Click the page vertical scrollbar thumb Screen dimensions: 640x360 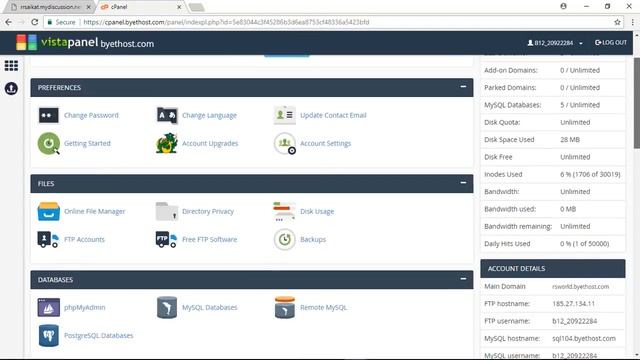tap(637, 103)
